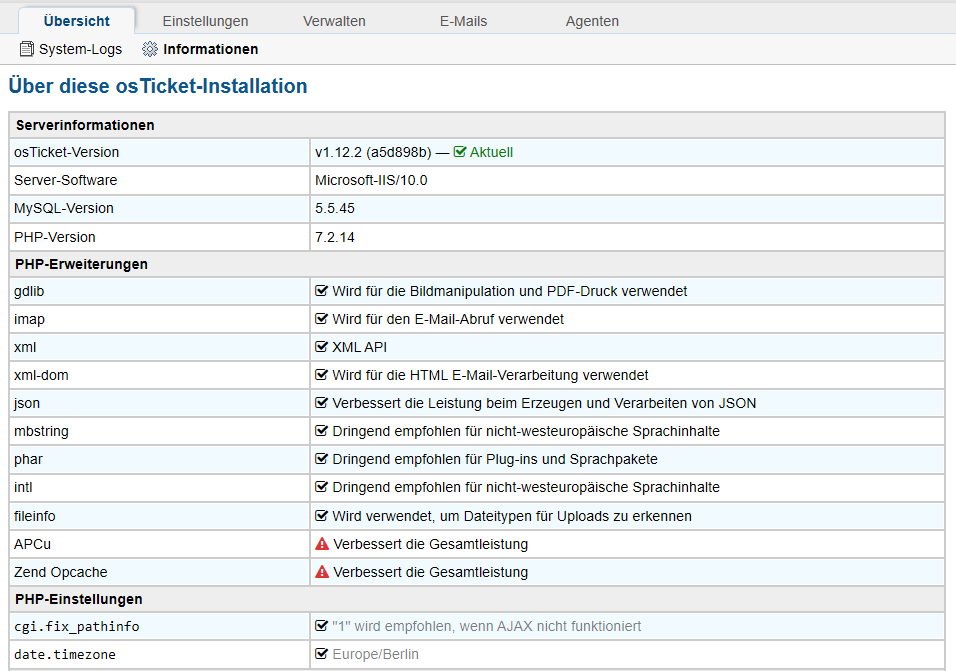
Task: Click the red warning icon for APCu
Action: [x=322, y=544]
